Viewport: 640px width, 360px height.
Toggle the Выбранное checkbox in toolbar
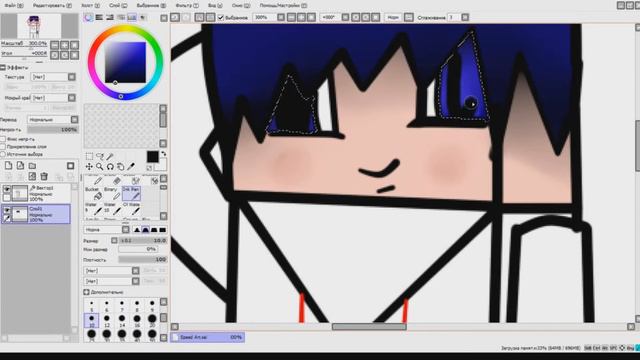[221, 18]
